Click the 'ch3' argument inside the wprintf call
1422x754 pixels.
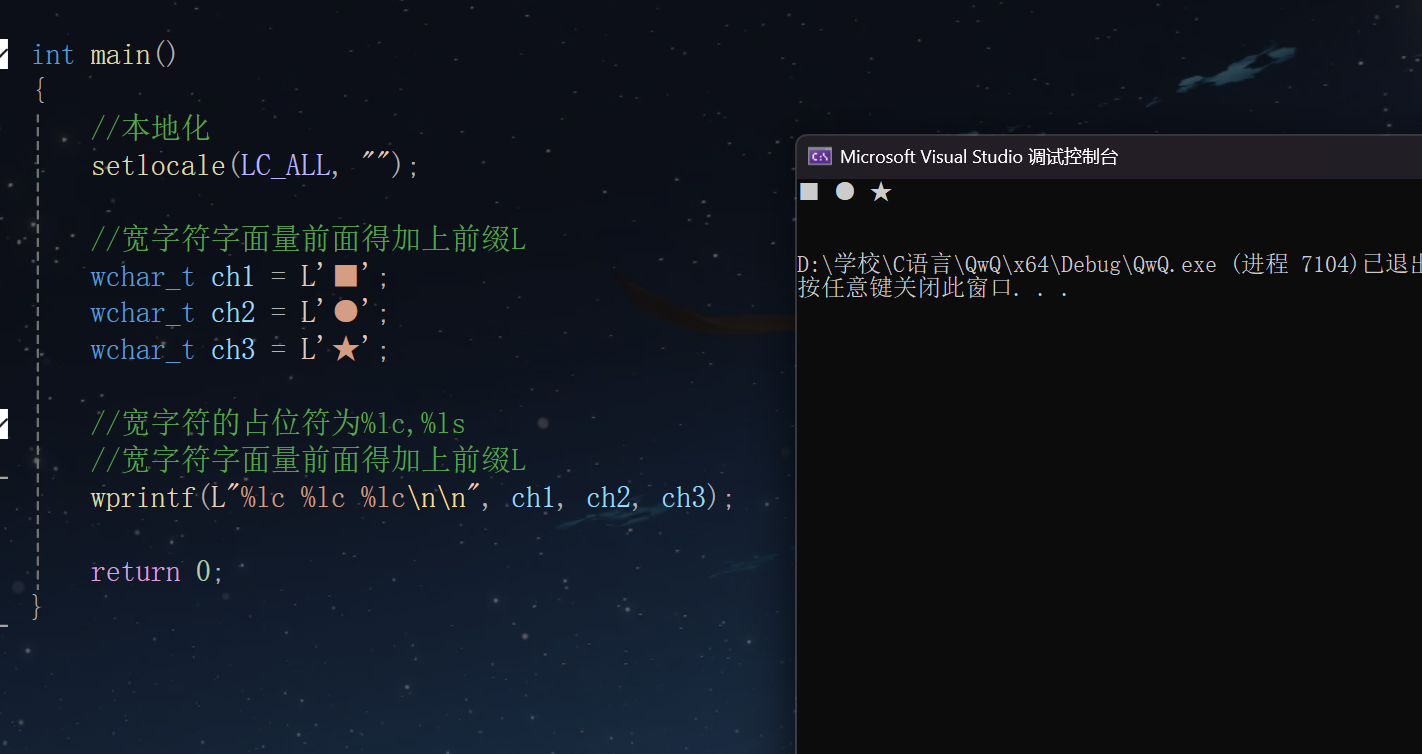[683, 498]
